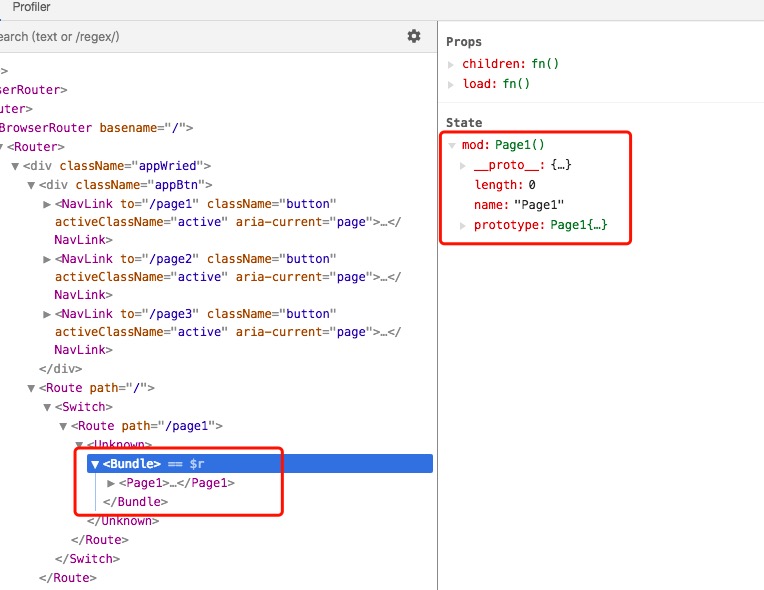Image resolution: width=764 pixels, height=590 pixels.
Task: Click the State section heading
Action: (464, 123)
